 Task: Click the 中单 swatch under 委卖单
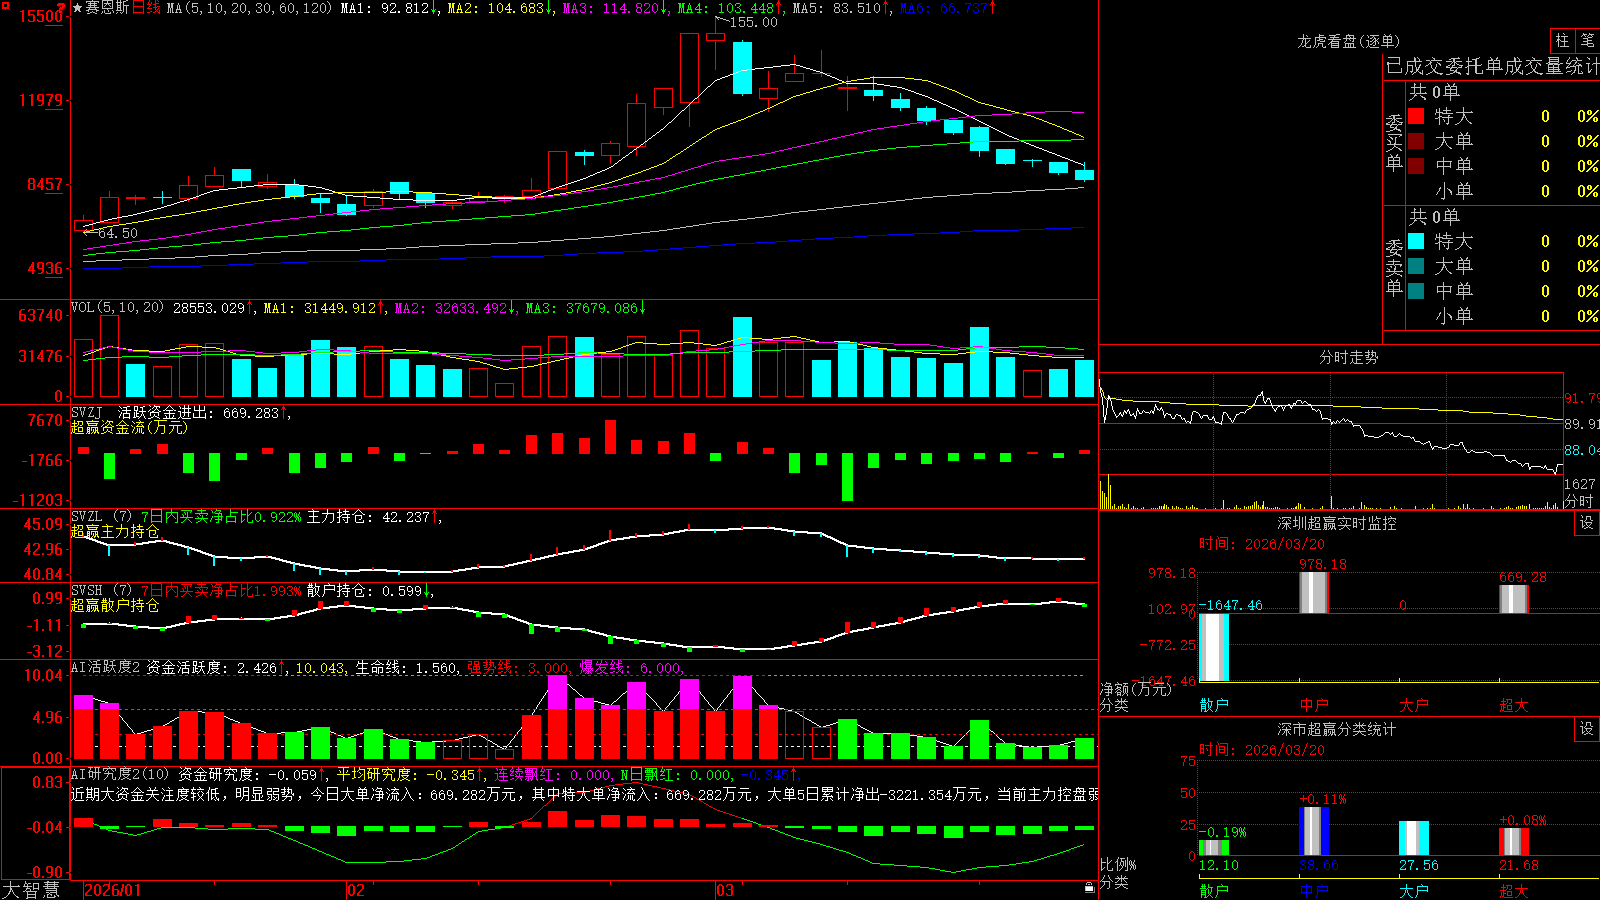point(1416,291)
